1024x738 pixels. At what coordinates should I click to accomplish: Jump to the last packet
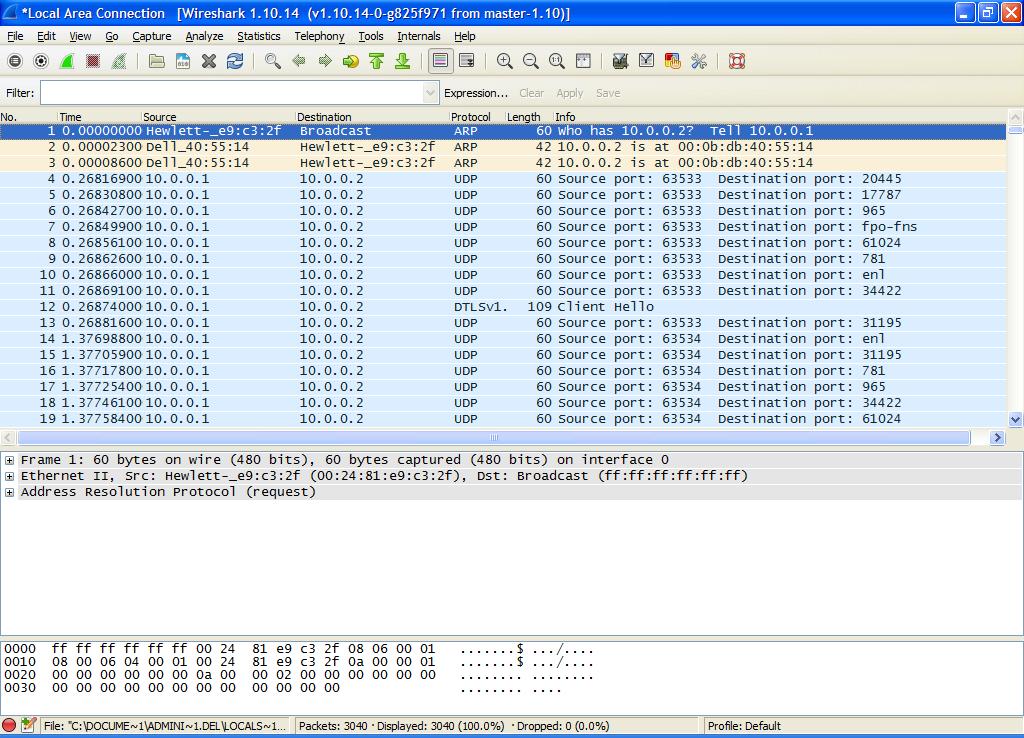click(403, 60)
